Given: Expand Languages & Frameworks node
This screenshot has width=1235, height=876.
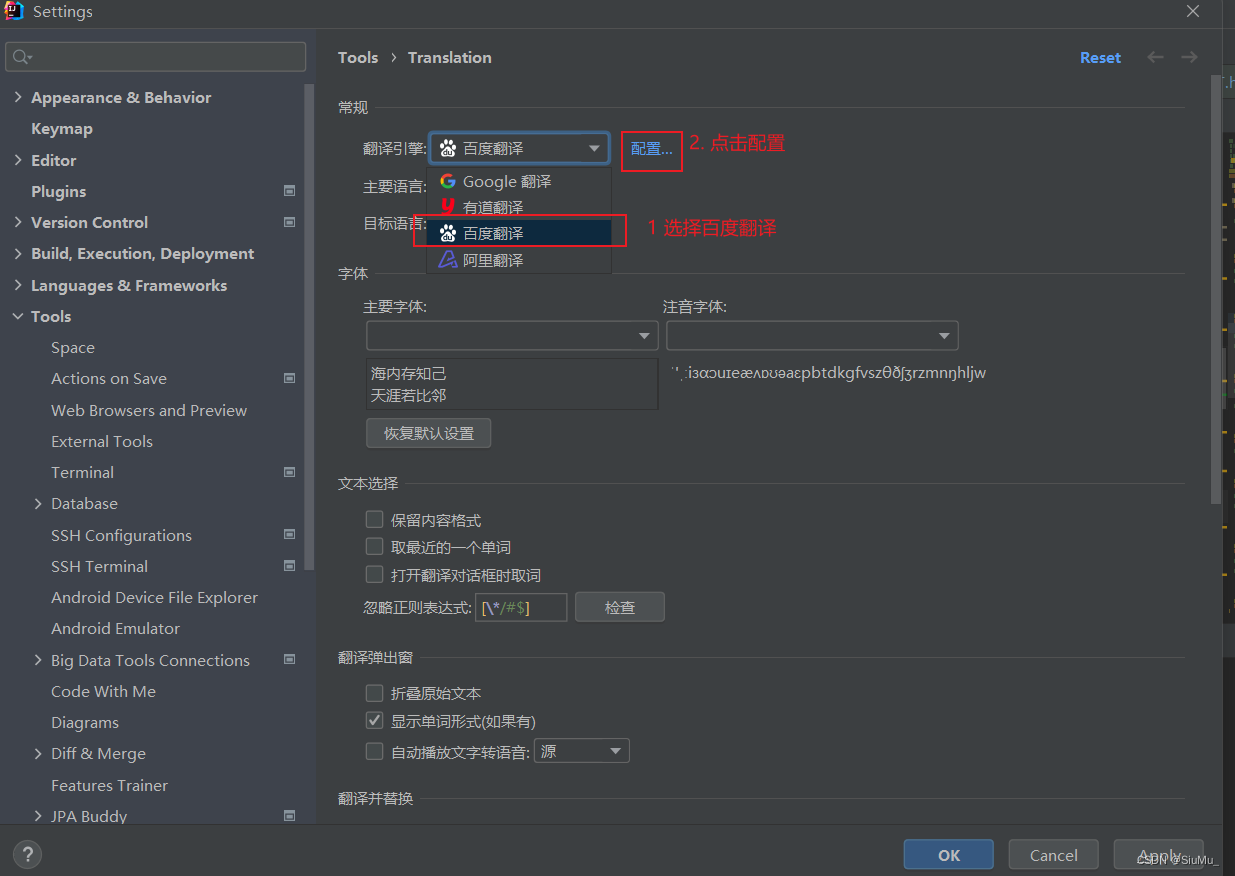Looking at the screenshot, I should click(x=18, y=285).
